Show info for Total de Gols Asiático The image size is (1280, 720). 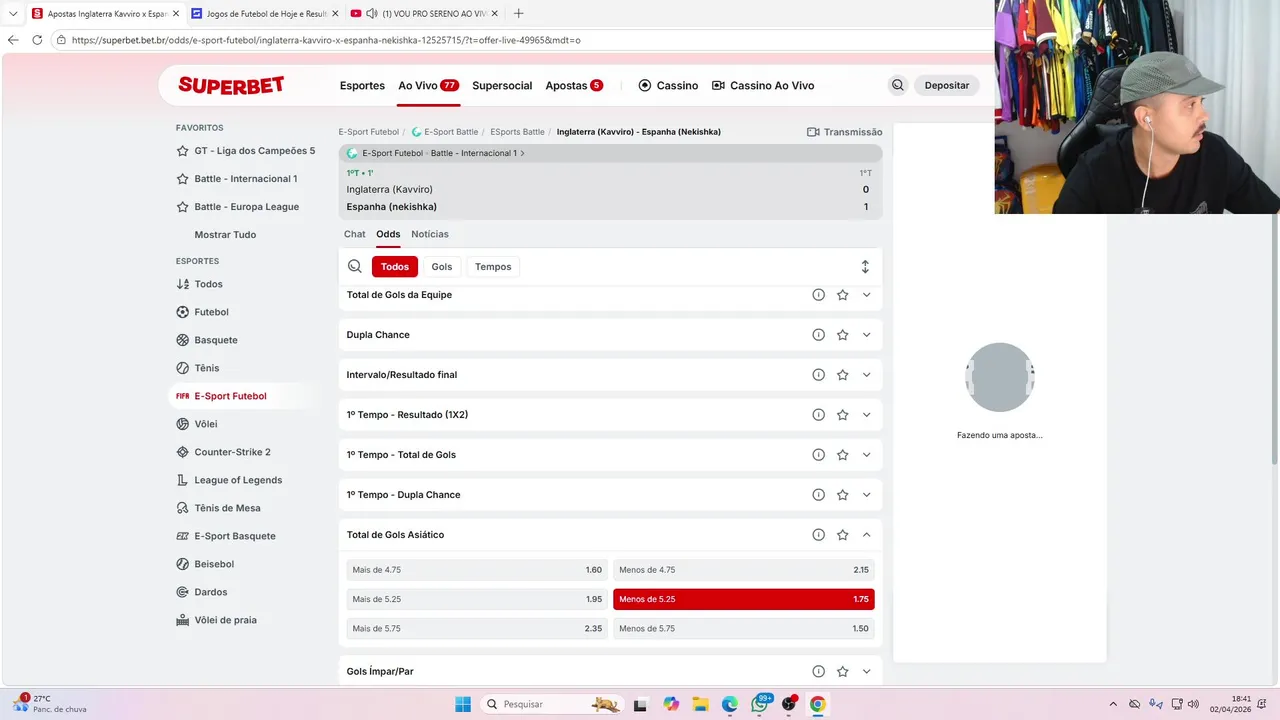pos(818,535)
